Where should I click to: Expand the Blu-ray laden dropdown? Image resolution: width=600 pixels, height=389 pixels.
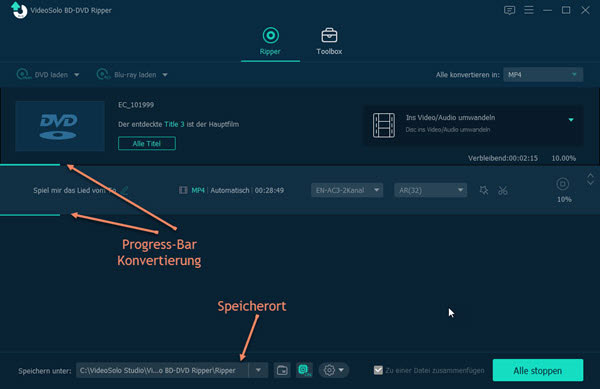[x=165, y=75]
